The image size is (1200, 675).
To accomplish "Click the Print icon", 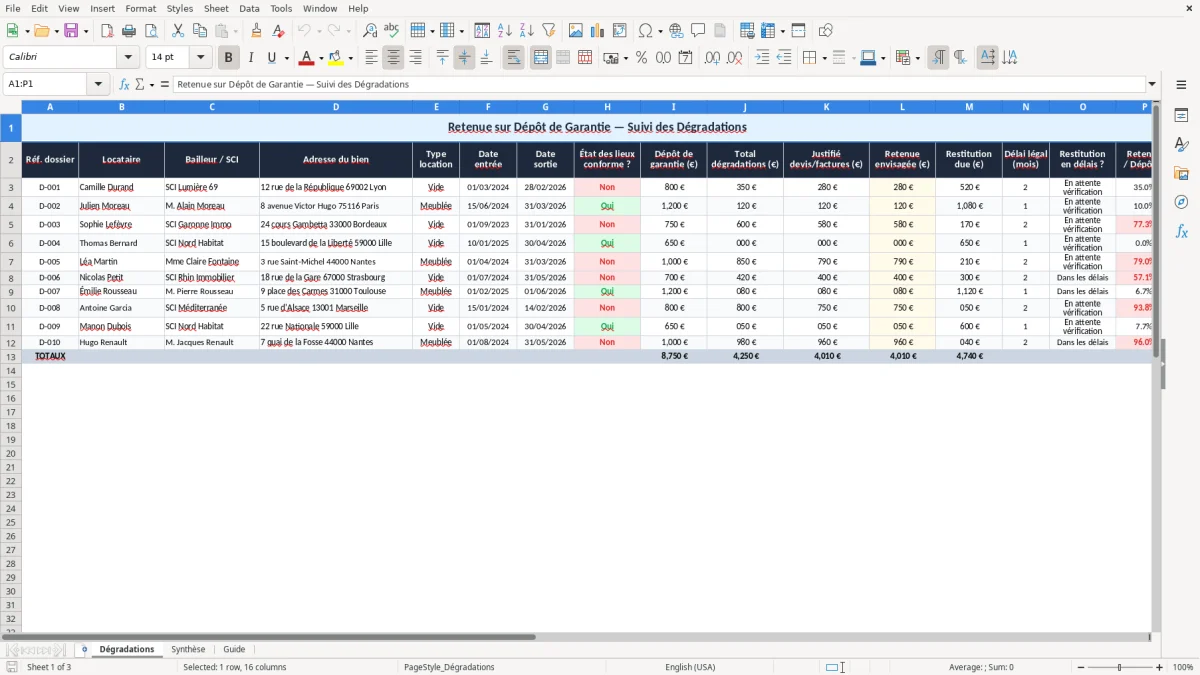I will tap(129, 31).
